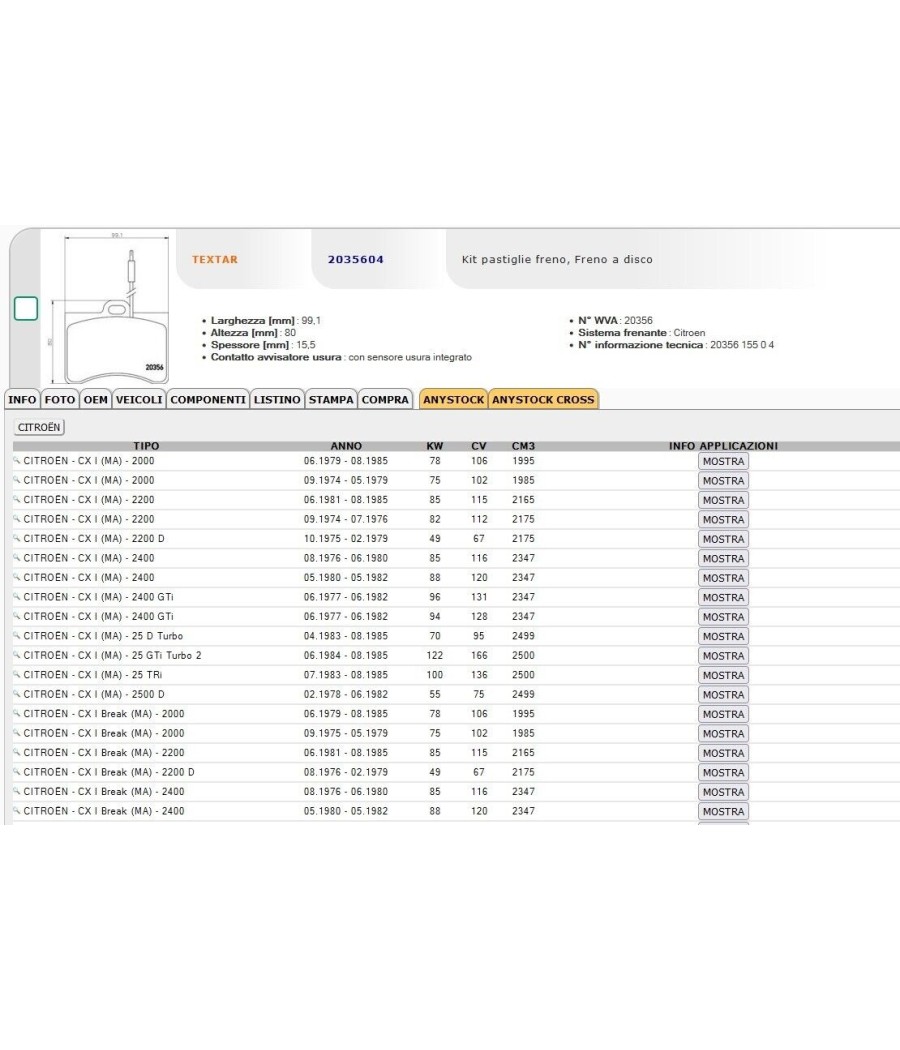Show applications for CX I 2200 82 kW
The width and height of the screenshot is (900, 1050).
(x=723, y=520)
